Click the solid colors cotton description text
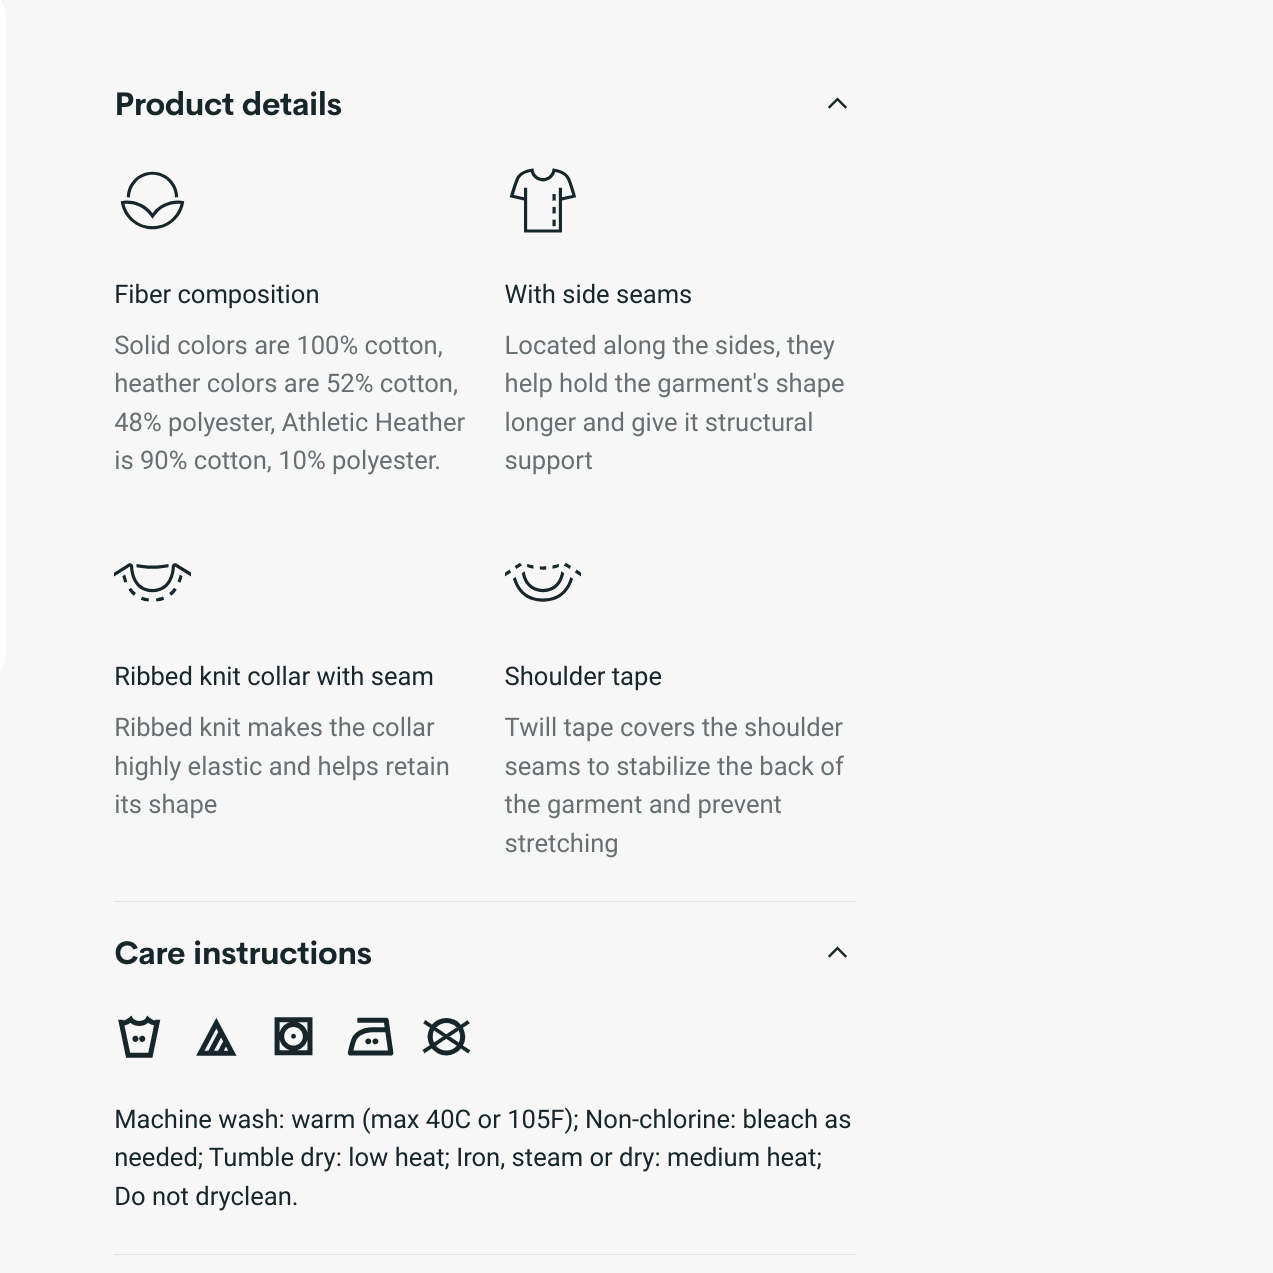The height and width of the screenshot is (1273, 1273). coord(289,402)
